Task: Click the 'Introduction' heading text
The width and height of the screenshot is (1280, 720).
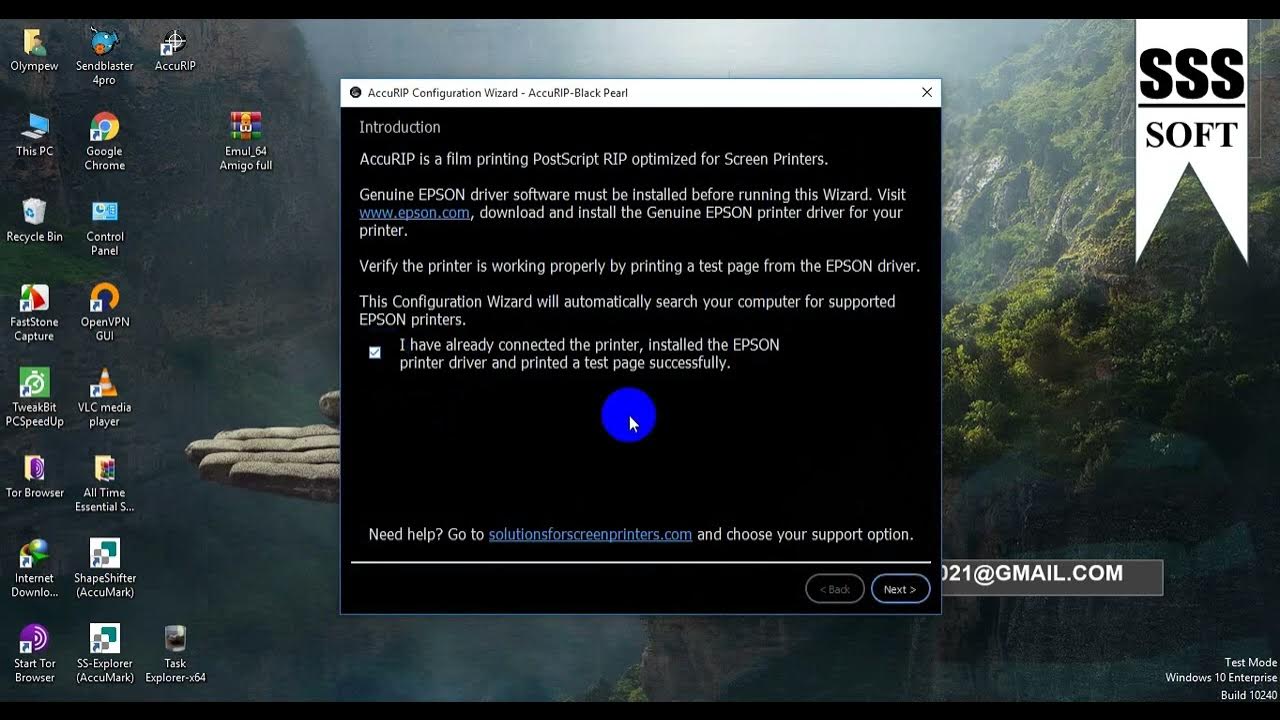Action: tap(400, 127)
